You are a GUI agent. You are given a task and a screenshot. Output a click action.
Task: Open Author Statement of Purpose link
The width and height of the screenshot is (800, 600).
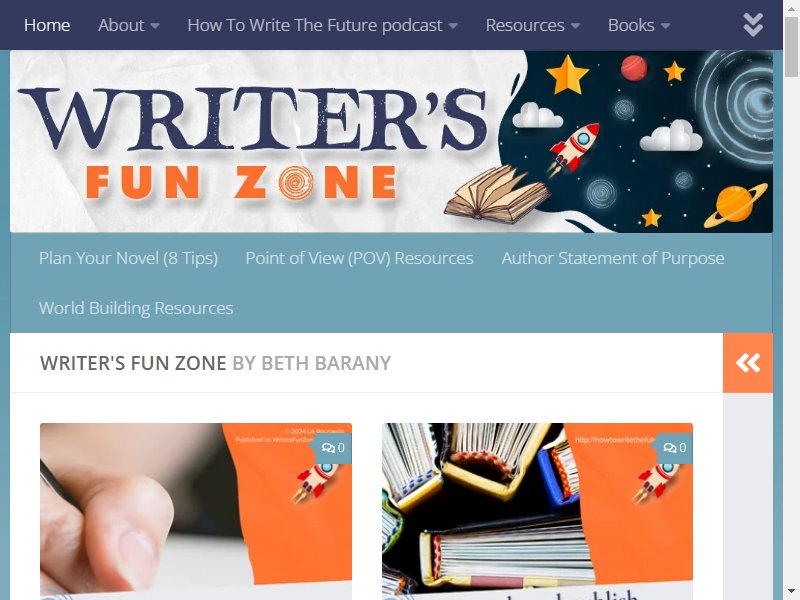pos(613,258)
